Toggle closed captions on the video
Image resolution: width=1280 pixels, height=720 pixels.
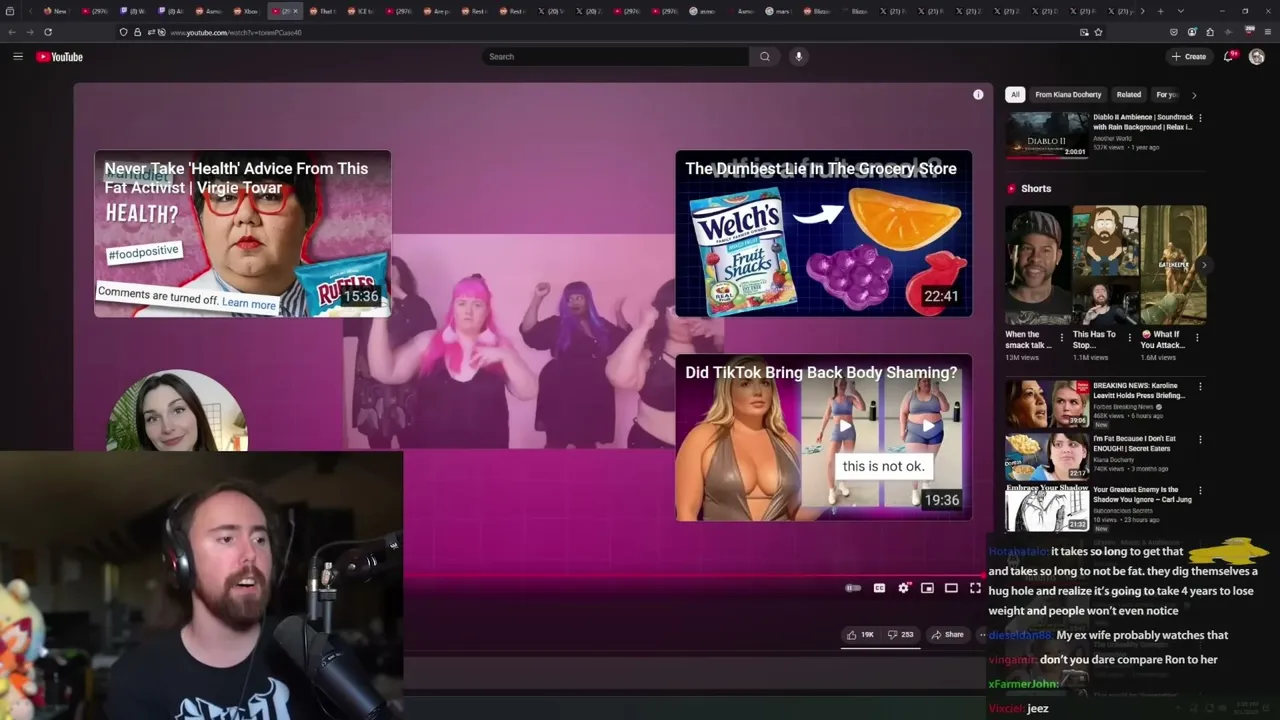coord(879,588)
